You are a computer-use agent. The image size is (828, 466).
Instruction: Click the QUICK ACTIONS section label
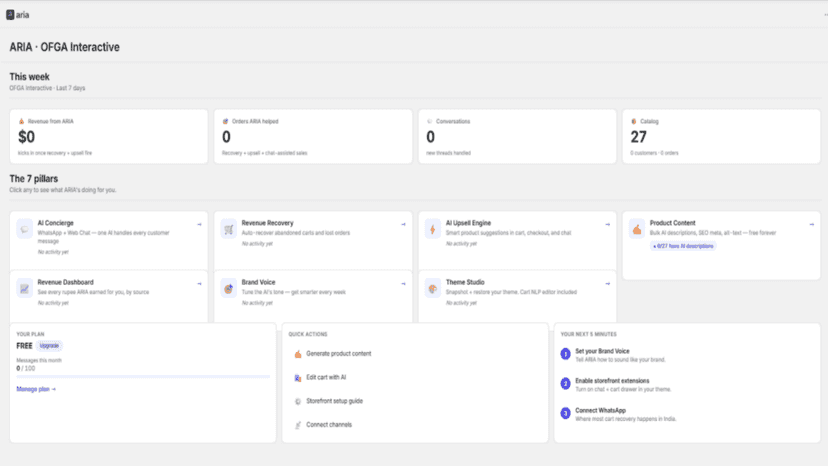pyautogui.click(x=308, y=334)
